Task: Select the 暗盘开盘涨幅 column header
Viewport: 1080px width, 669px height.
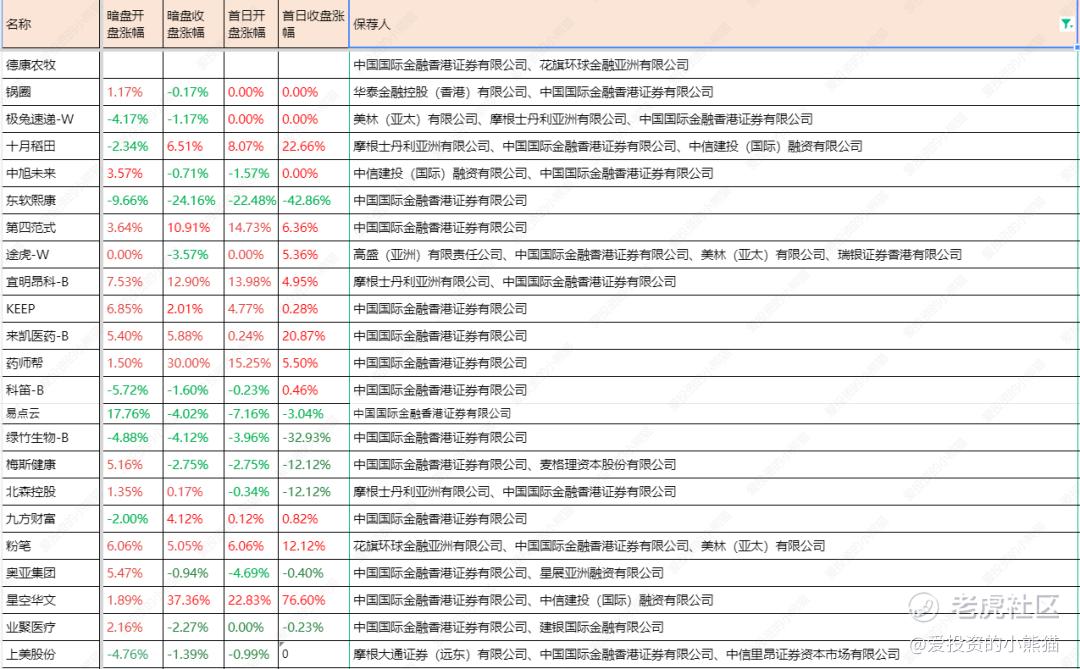Action: (x=132, y=24)
